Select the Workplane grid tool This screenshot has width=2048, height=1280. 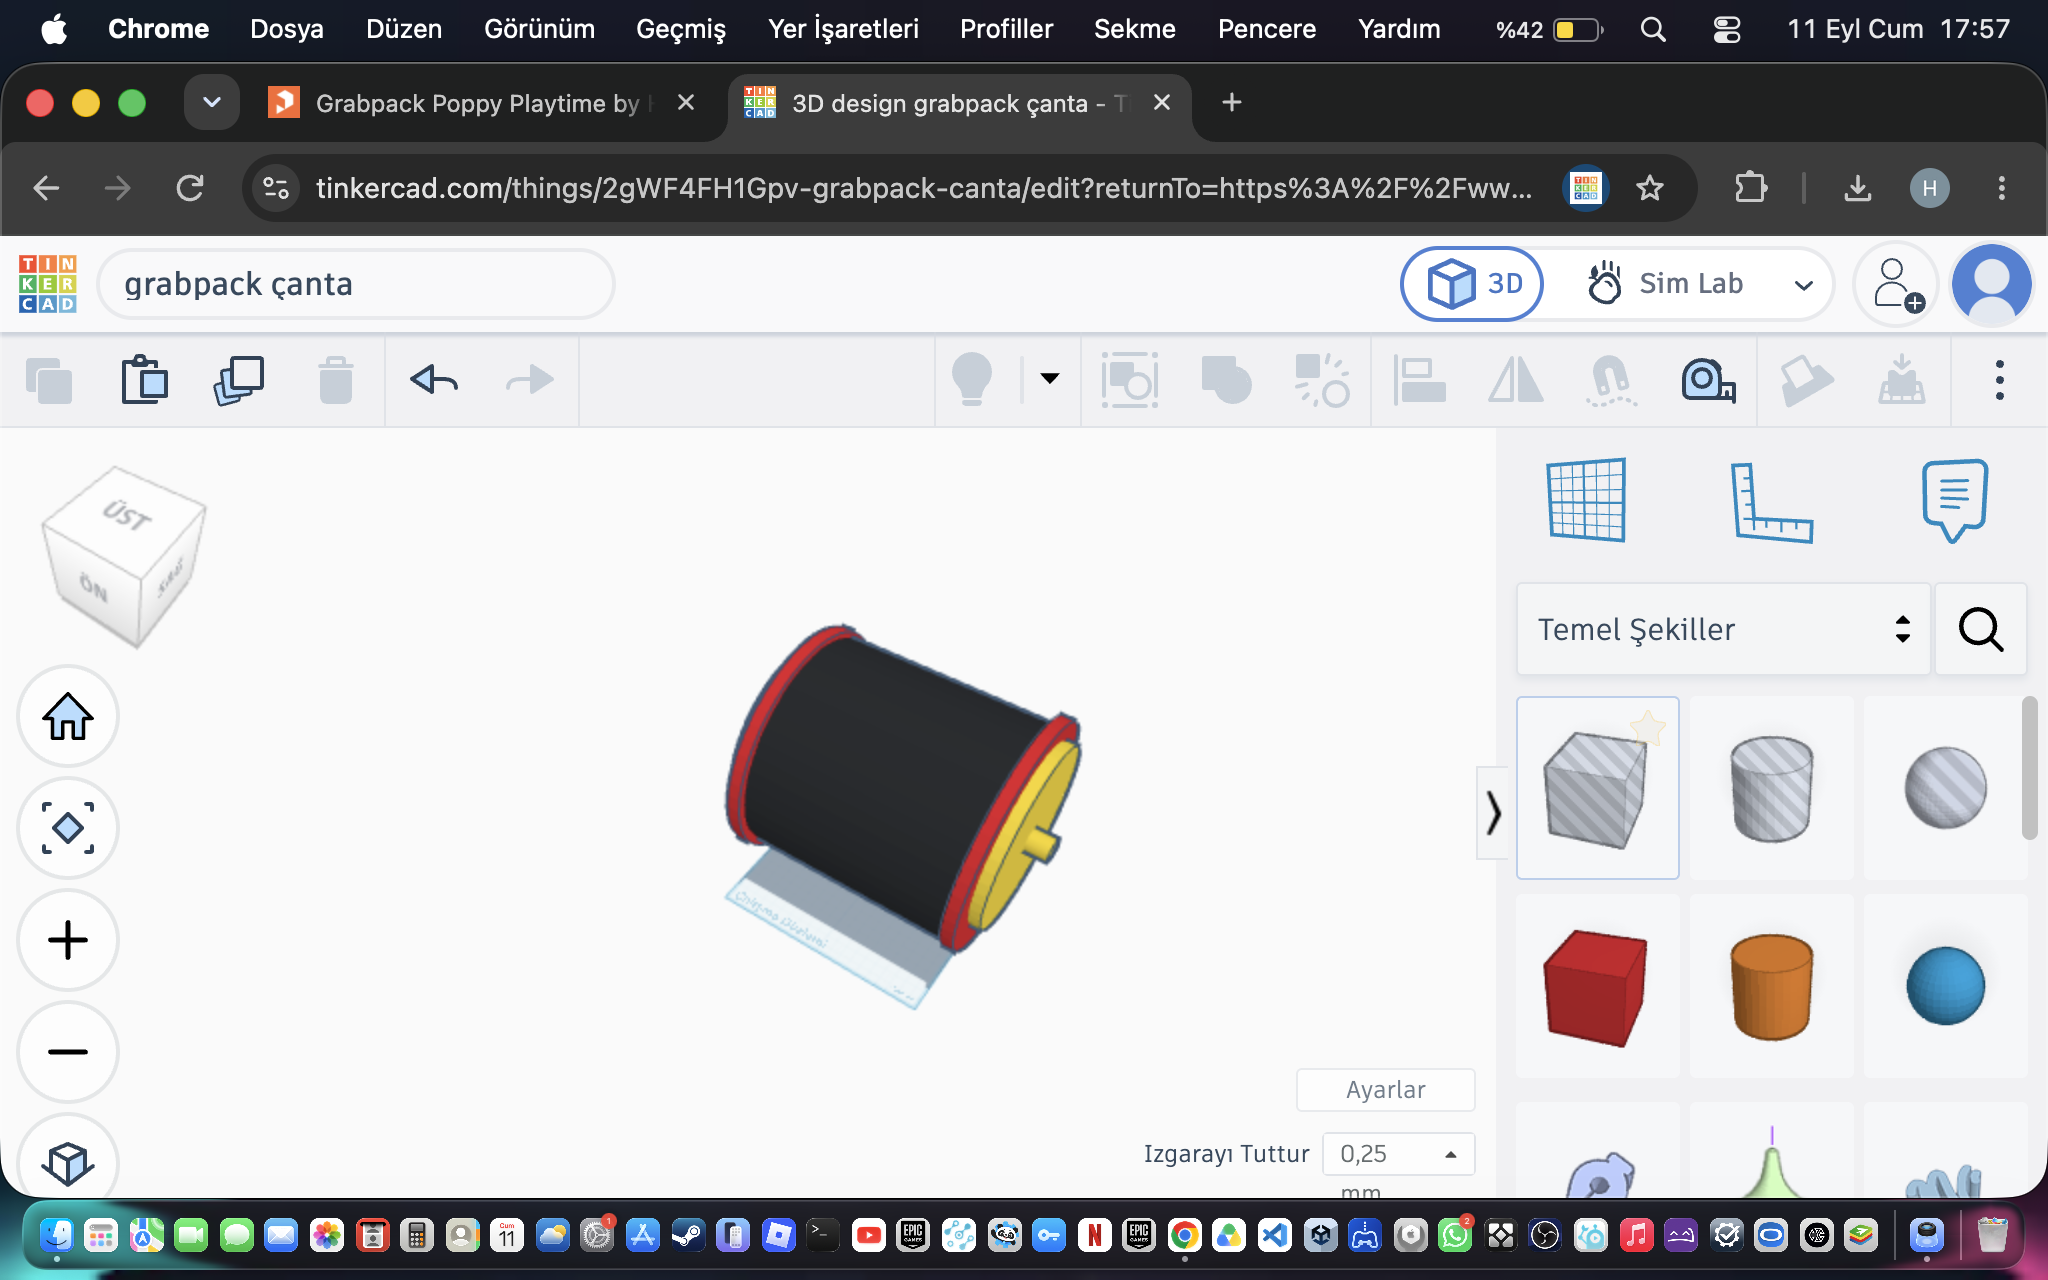(1586, 500)
